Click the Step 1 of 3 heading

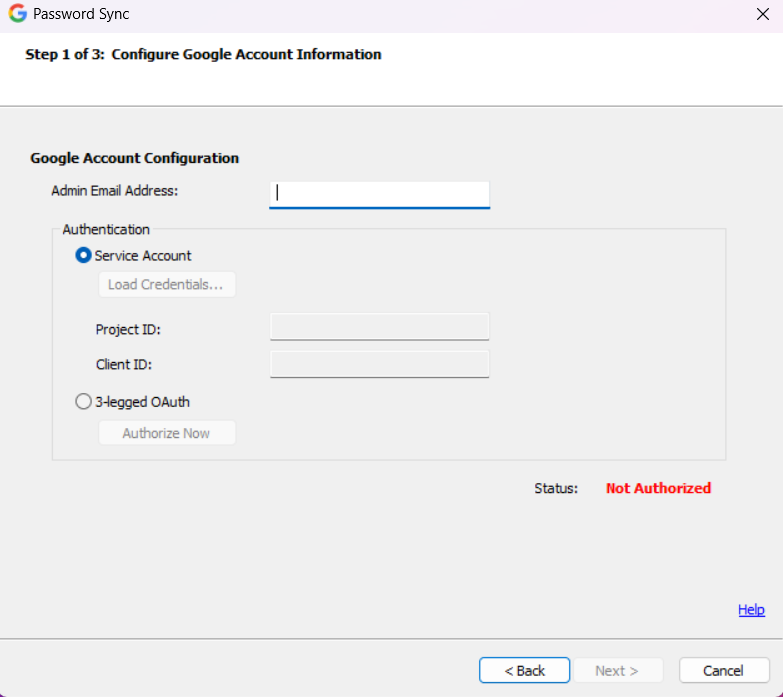pos(203,54)
